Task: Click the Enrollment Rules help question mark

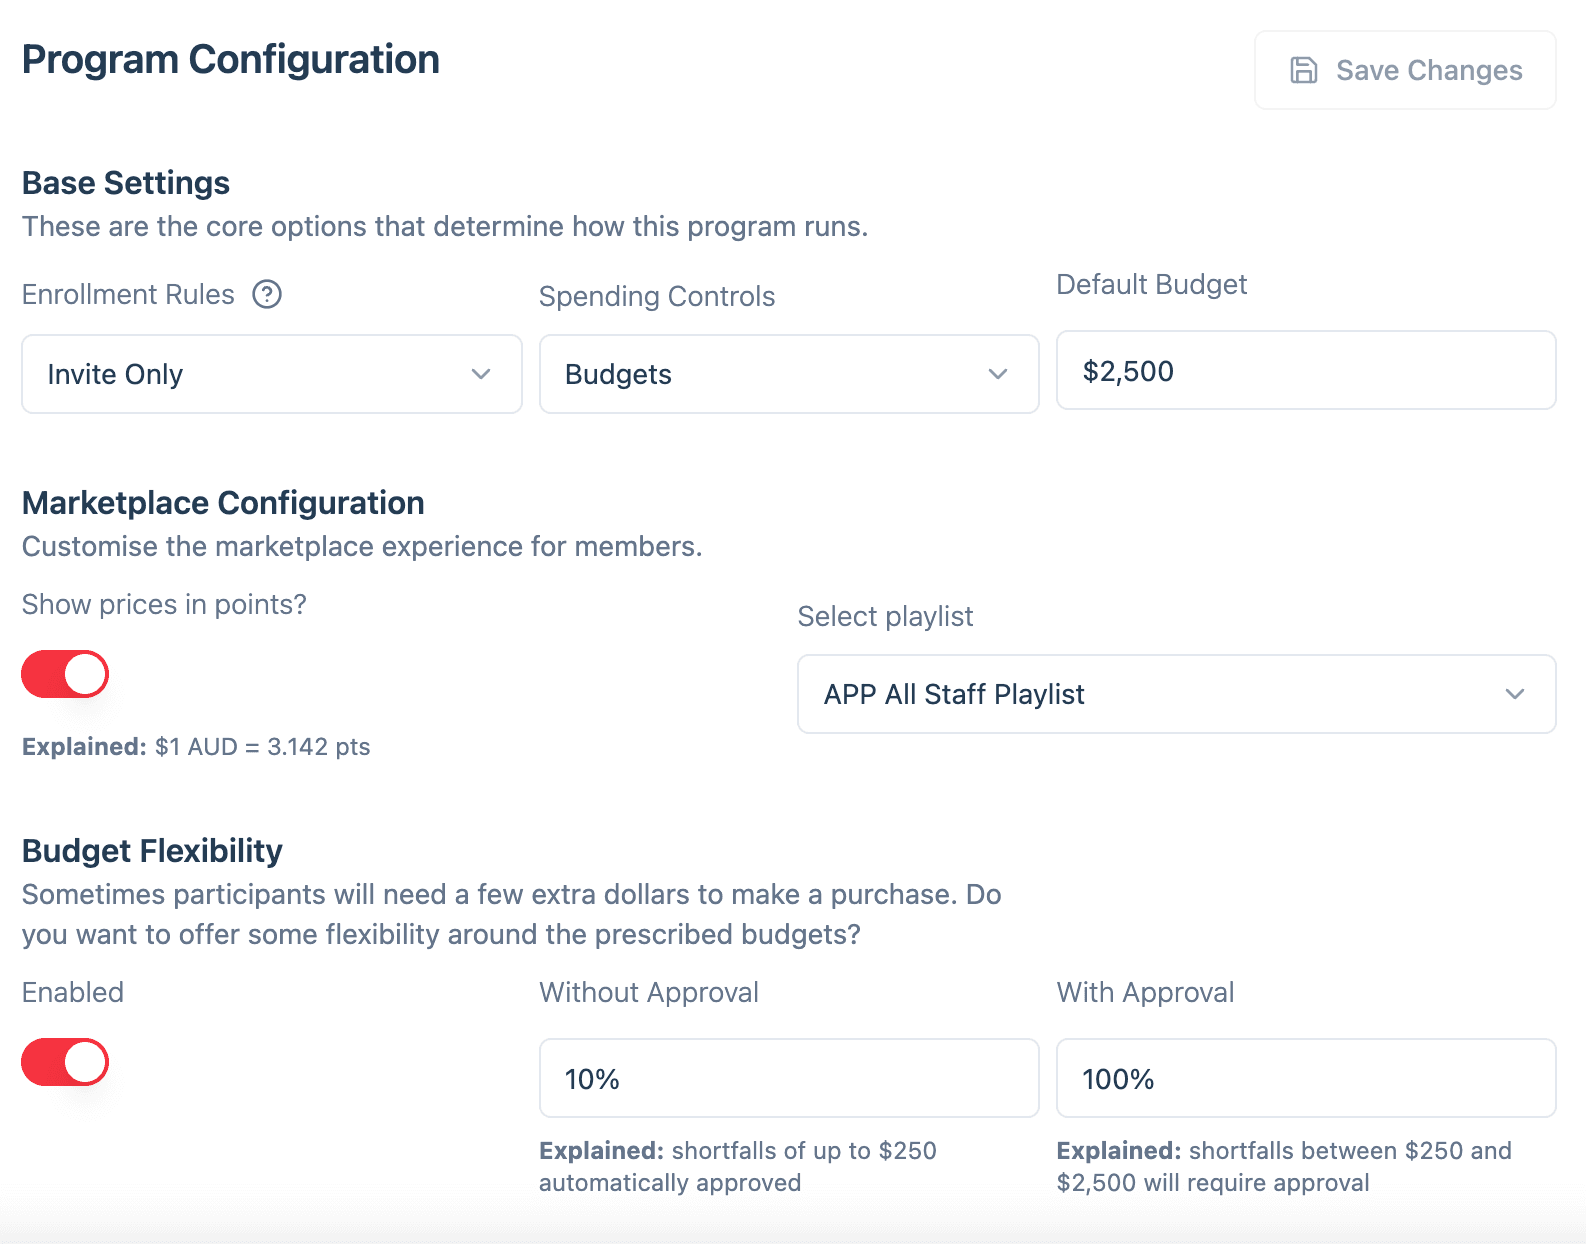Action: pyautogui.click(x=267, y=295)
